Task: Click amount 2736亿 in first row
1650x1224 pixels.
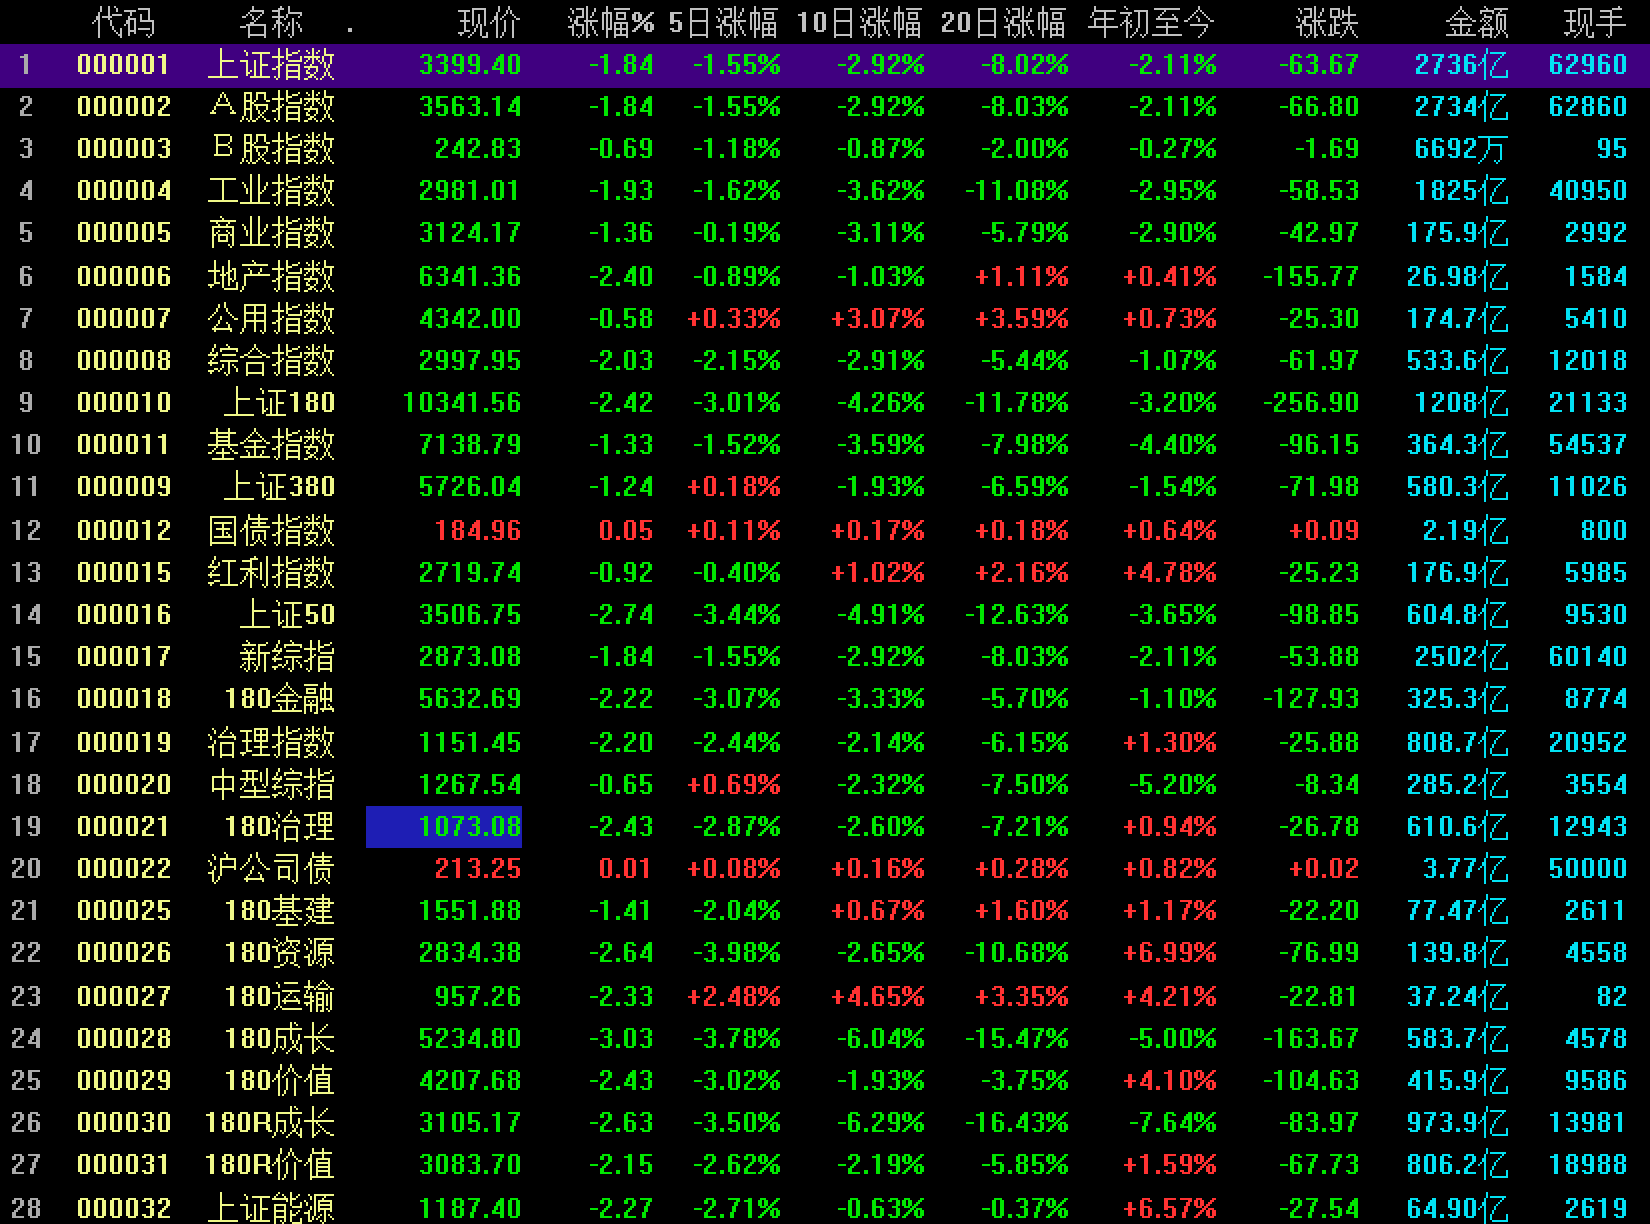Action: coord(1461,65)
